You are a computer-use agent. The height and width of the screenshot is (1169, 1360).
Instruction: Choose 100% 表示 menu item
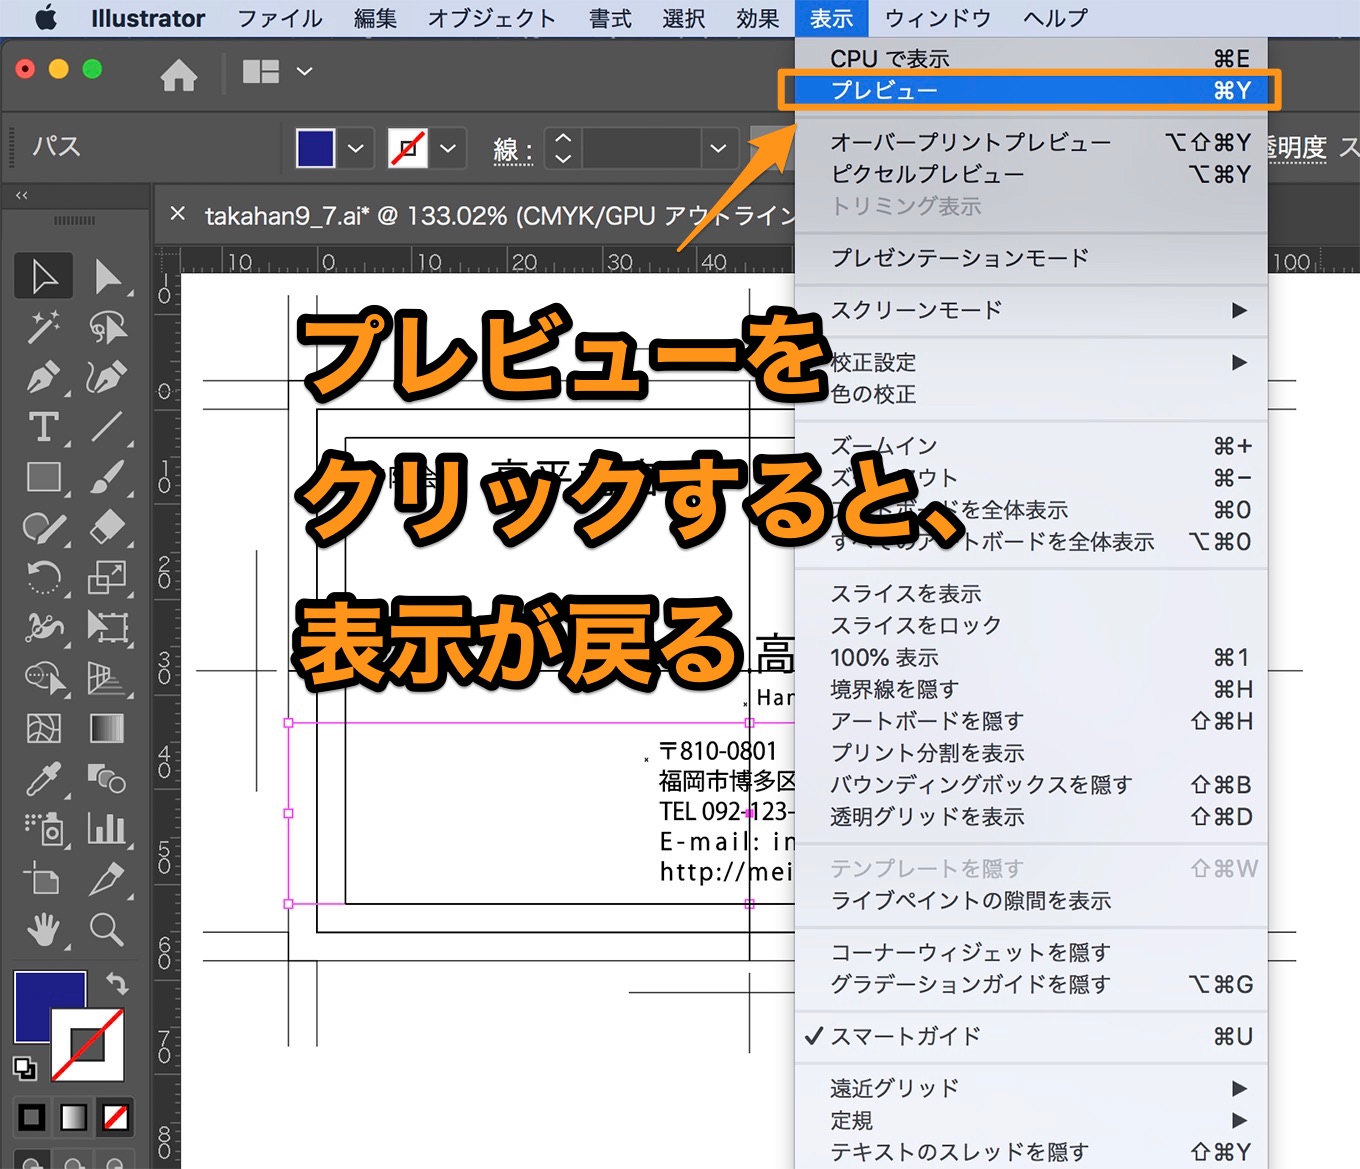(x=1030, y=657)
